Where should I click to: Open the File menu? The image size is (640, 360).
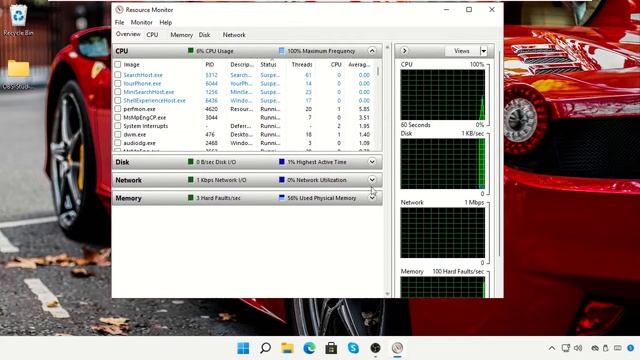119,22
